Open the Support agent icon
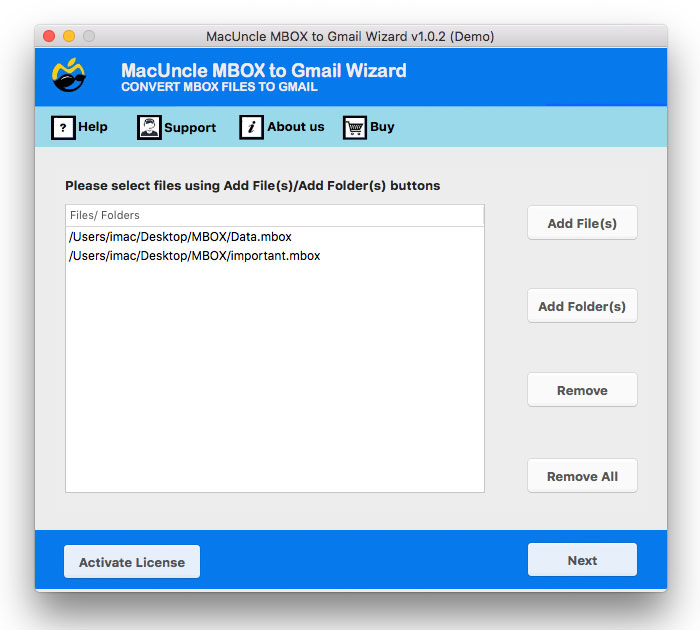700x630 pixels. point(149,128)
